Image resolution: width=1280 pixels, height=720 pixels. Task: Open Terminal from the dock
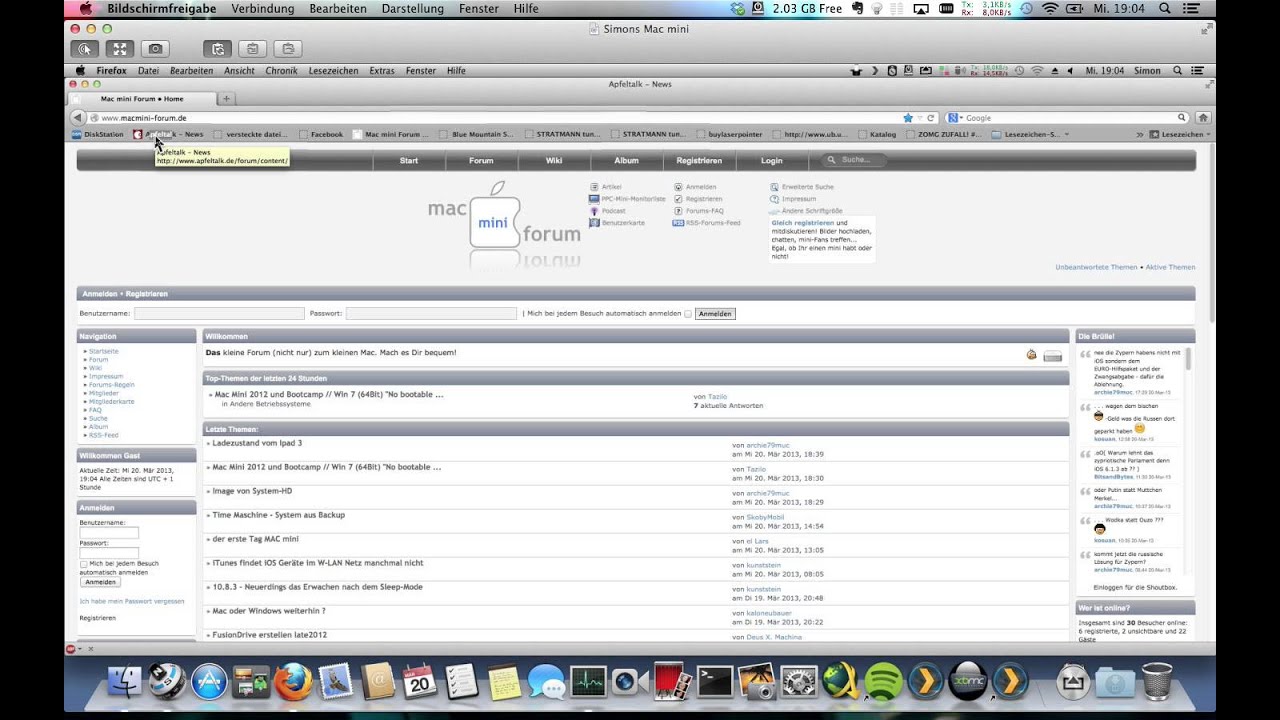click(x=715, y=681)
